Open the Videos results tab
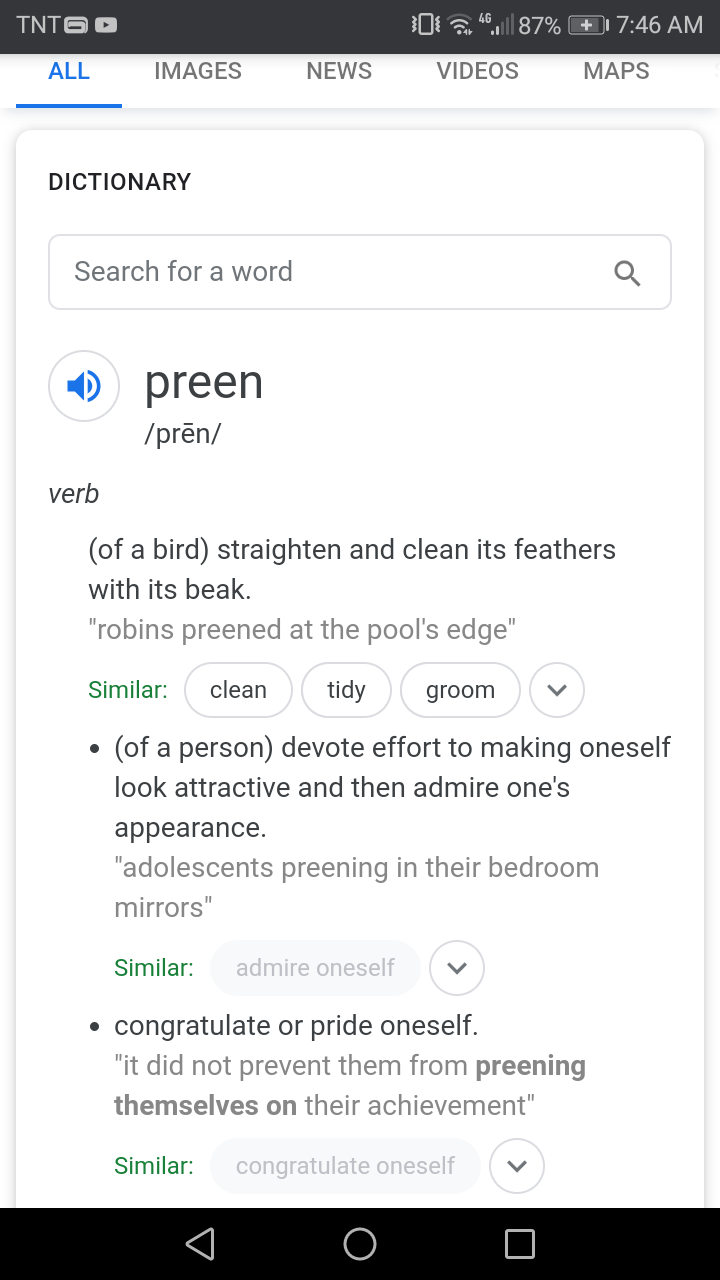The width and height of the screenshot is (720, 1280). (477, 71)
